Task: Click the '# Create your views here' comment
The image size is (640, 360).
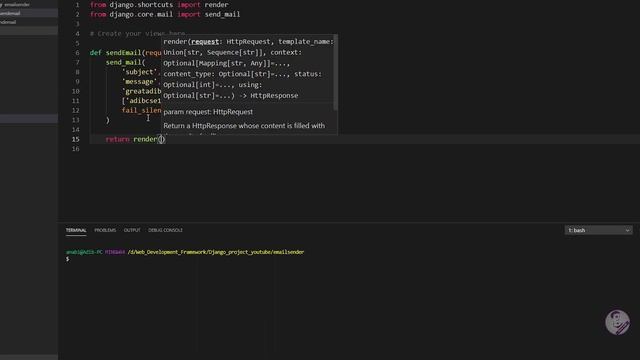Action: click(x=138, y=33)
